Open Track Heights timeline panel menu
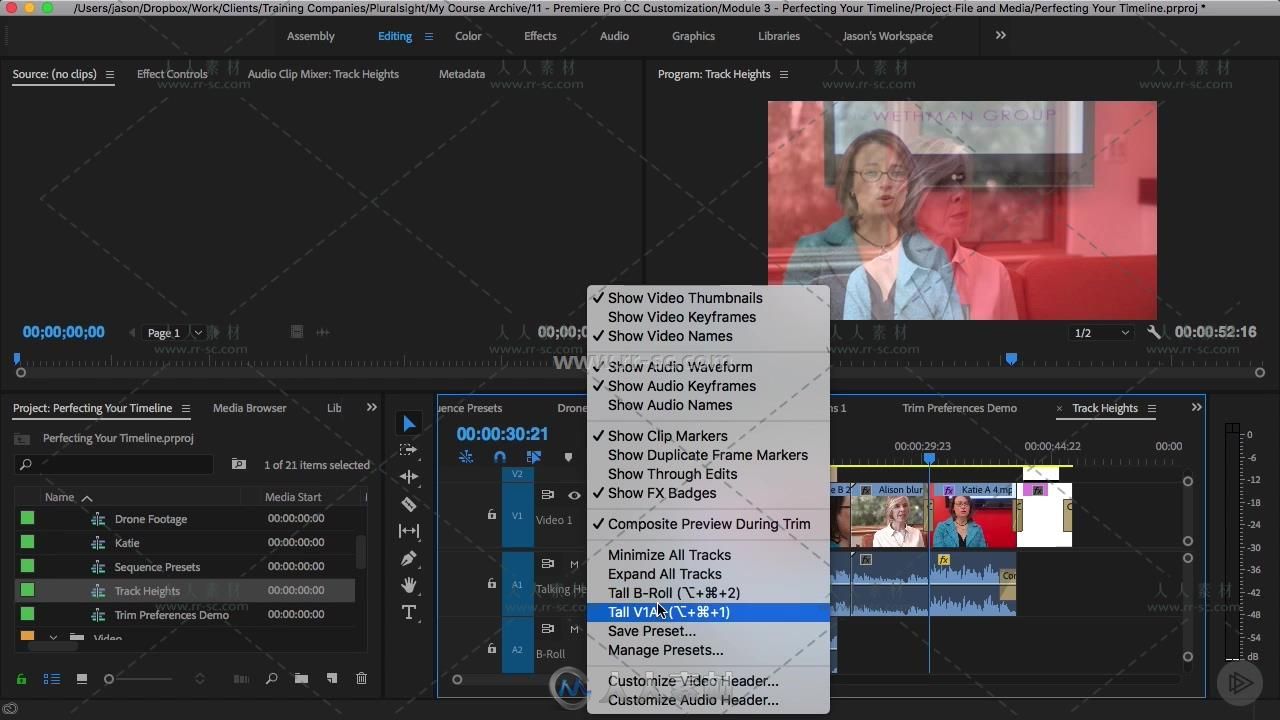The width and height of the screenshot is (1280, 720). coord(1152,408)
